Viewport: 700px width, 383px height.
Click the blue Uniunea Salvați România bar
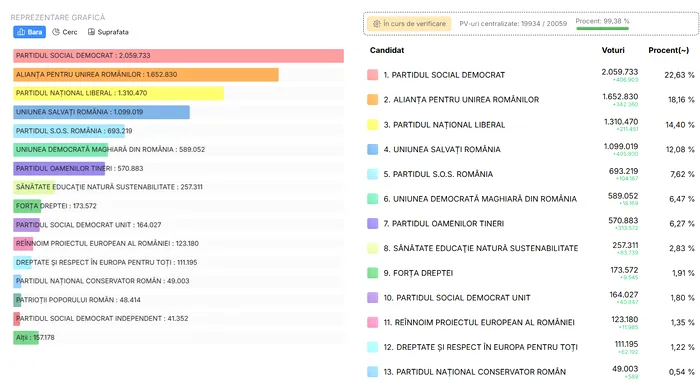[x=101, y=112]
